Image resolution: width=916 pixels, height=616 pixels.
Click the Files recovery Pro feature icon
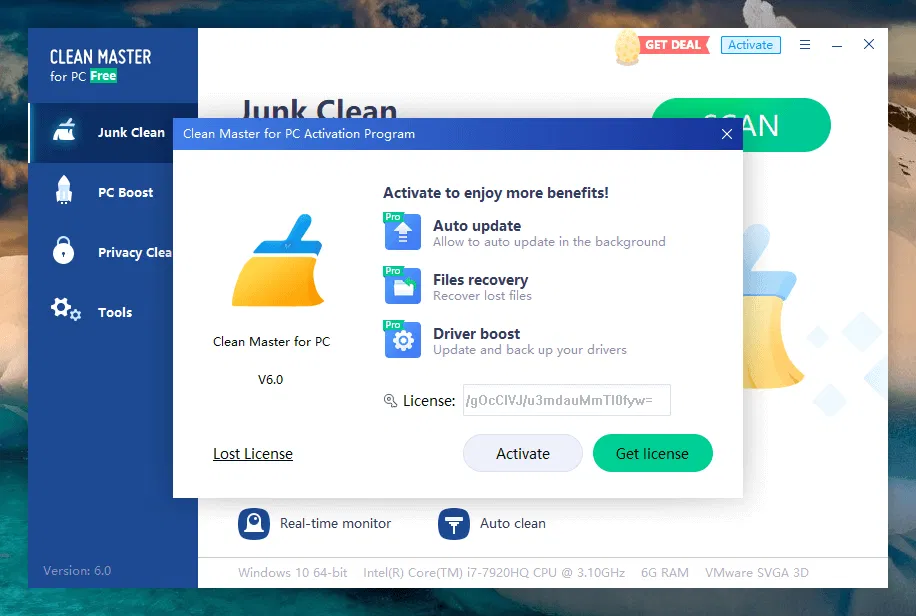click(x=401, y=285)
